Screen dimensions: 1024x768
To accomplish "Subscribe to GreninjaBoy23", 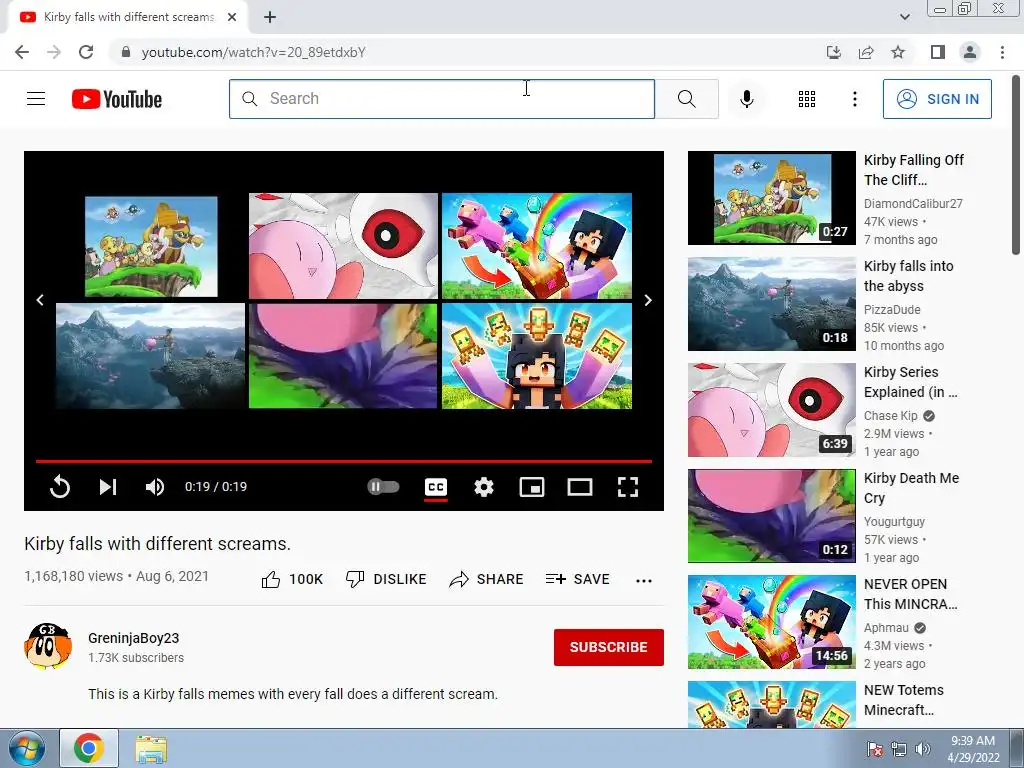I will pyautogui.click(x=609, y=647).
